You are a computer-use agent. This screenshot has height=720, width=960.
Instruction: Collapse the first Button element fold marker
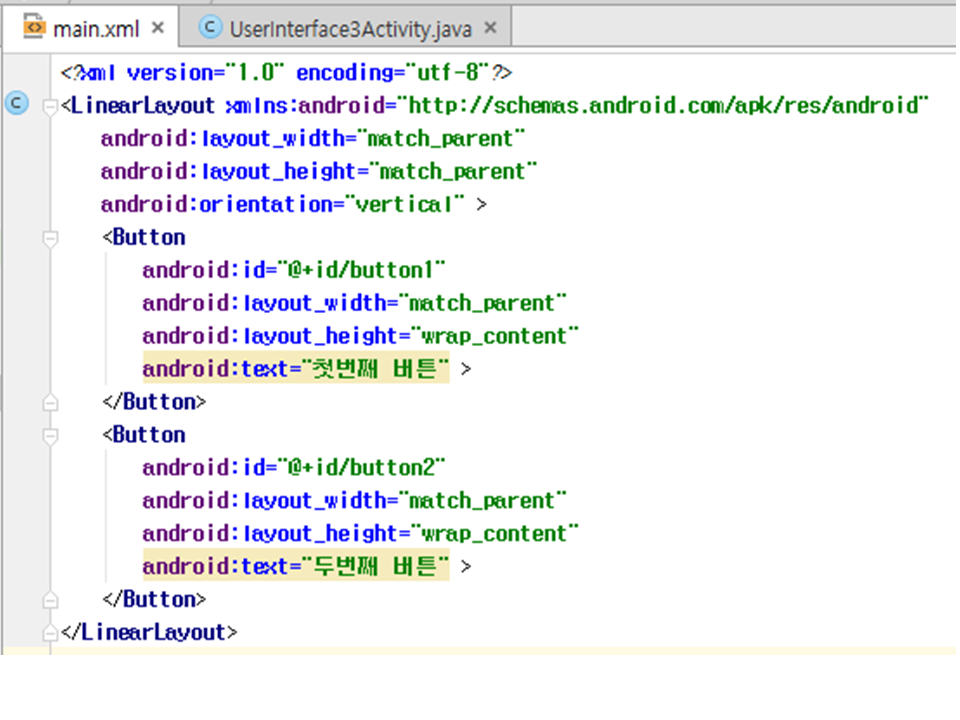[x=50, y=238]
